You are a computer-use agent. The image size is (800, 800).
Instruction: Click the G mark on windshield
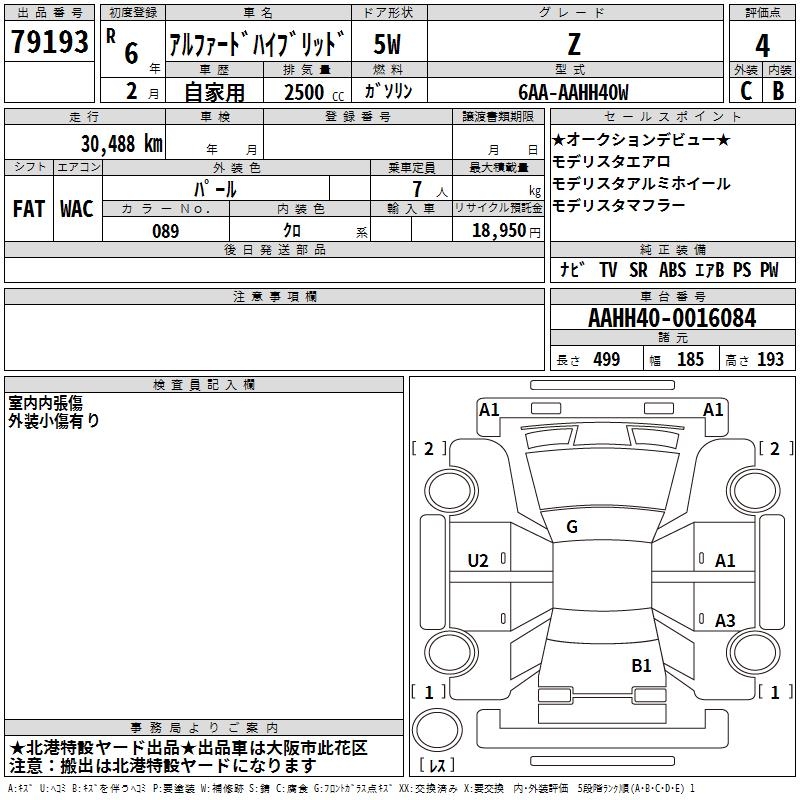click(x=572, y=527)
